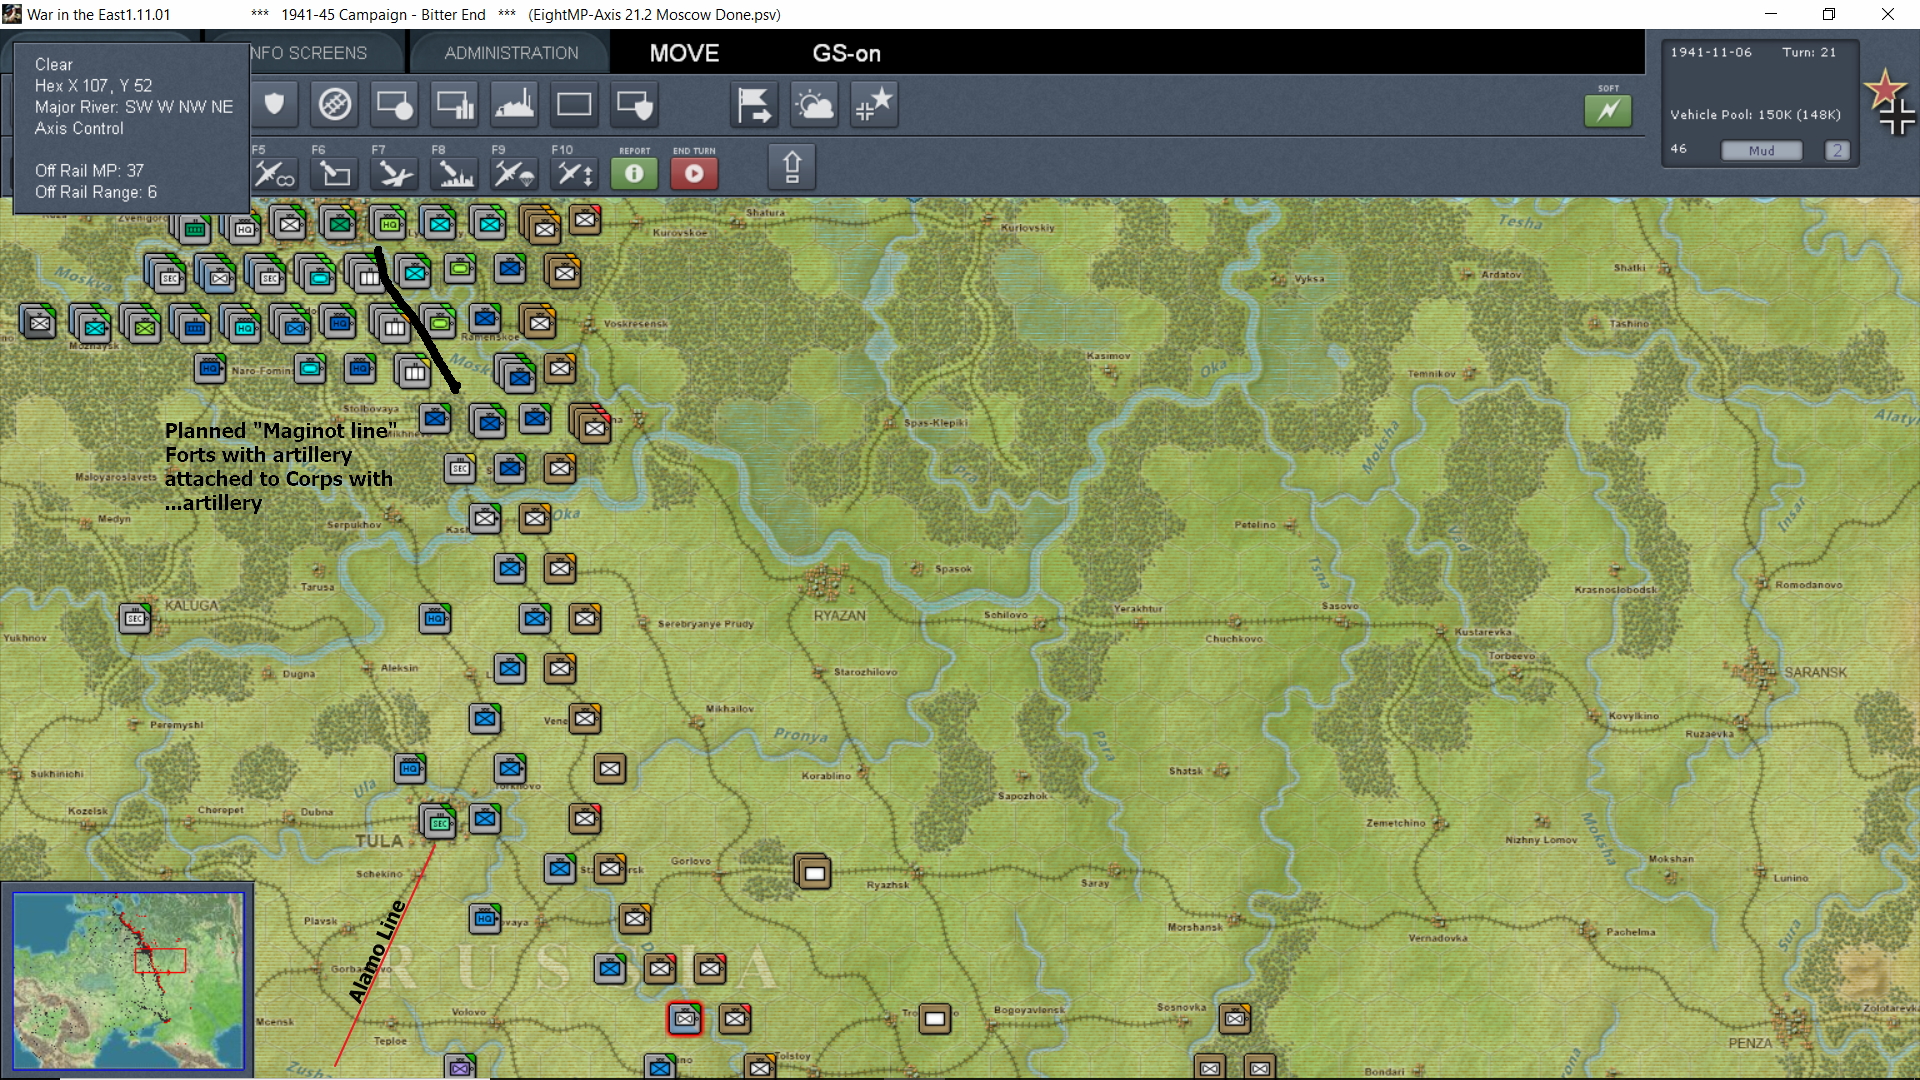Screen dimensions: 1920x1080
Task: Click the SARANSK city label
Action: (x=1815, y=672)
